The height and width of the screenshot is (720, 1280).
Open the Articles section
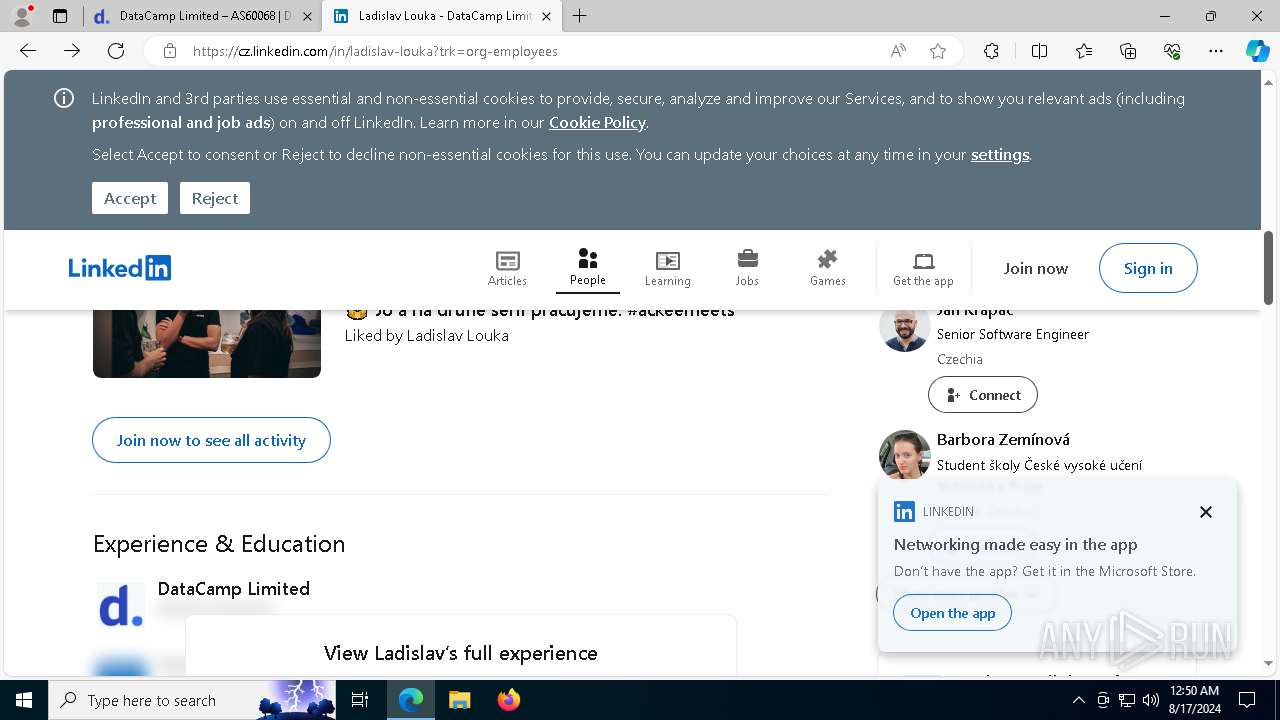pos(507,268)
